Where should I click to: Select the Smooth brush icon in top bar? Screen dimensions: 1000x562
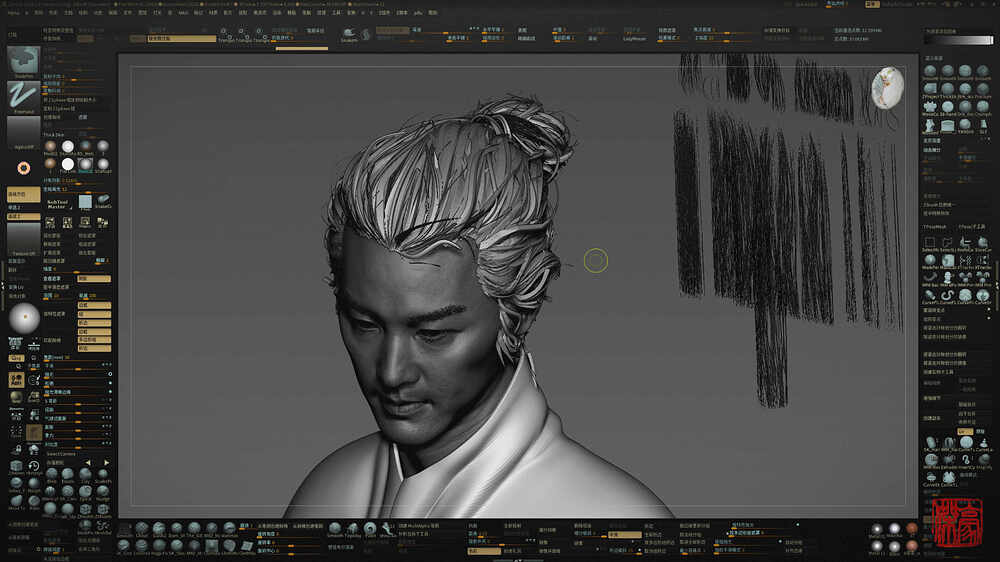349,34
